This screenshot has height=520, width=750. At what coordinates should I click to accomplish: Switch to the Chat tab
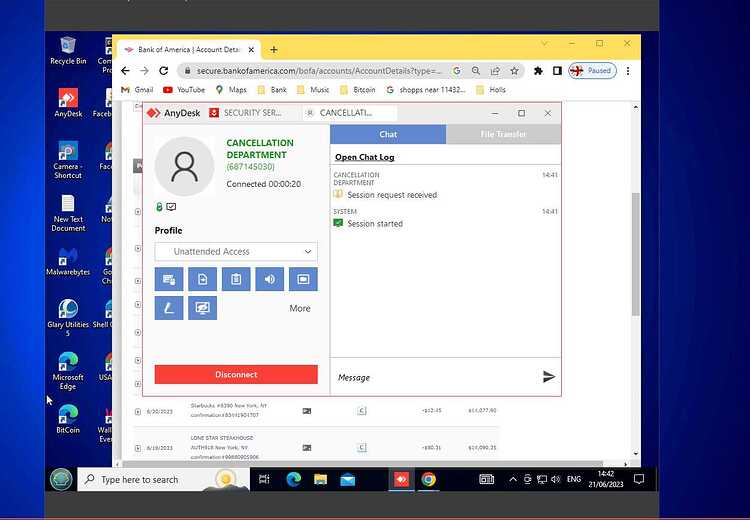point(388,134)
